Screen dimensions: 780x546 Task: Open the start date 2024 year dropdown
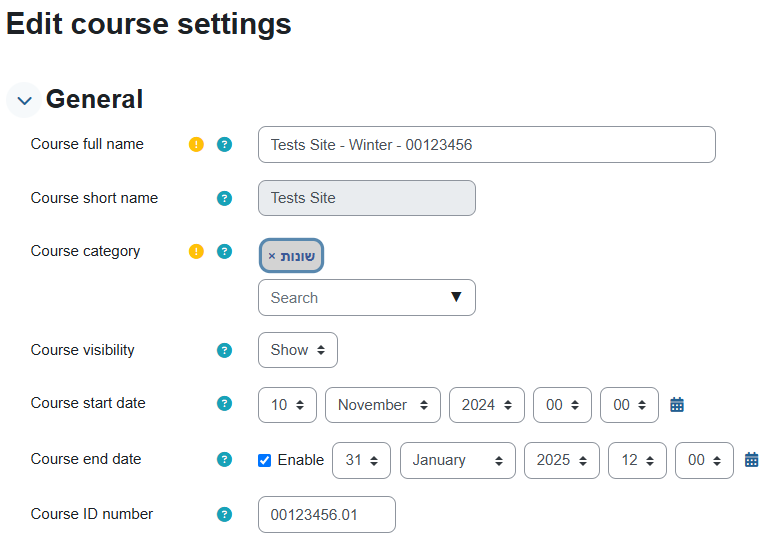point(487,405)
